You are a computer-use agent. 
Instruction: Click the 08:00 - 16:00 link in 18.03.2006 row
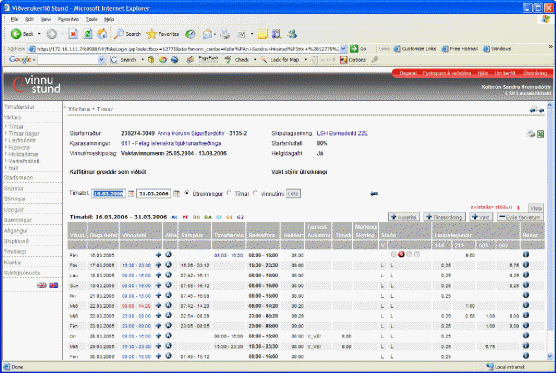coord(137,275)
